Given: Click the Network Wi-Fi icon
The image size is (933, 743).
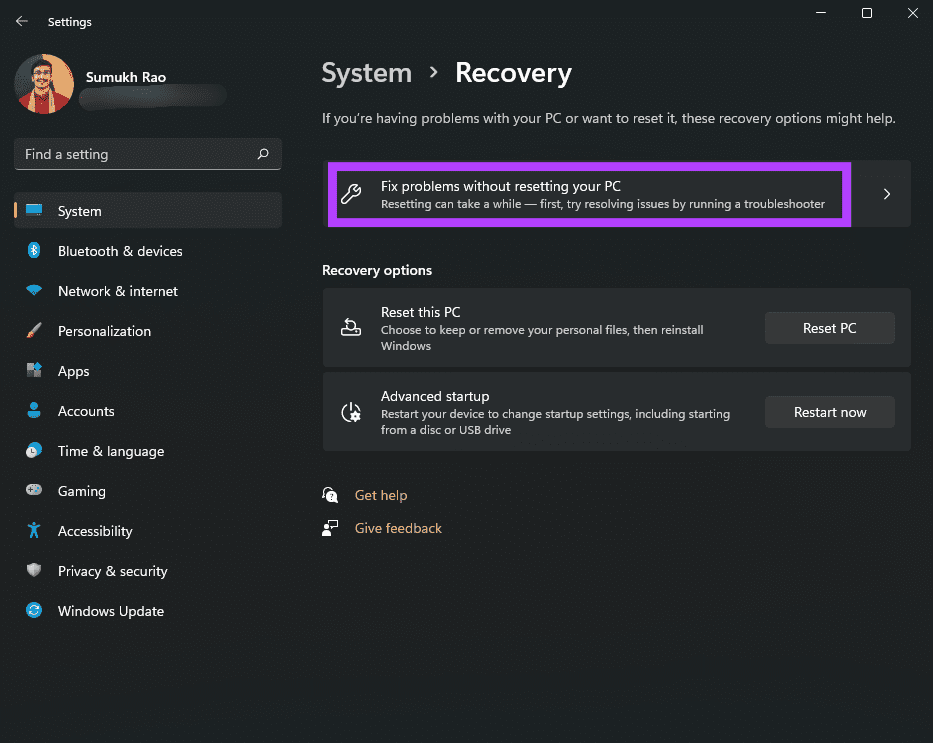Looking at the screenshot, I should coord(34,290).
